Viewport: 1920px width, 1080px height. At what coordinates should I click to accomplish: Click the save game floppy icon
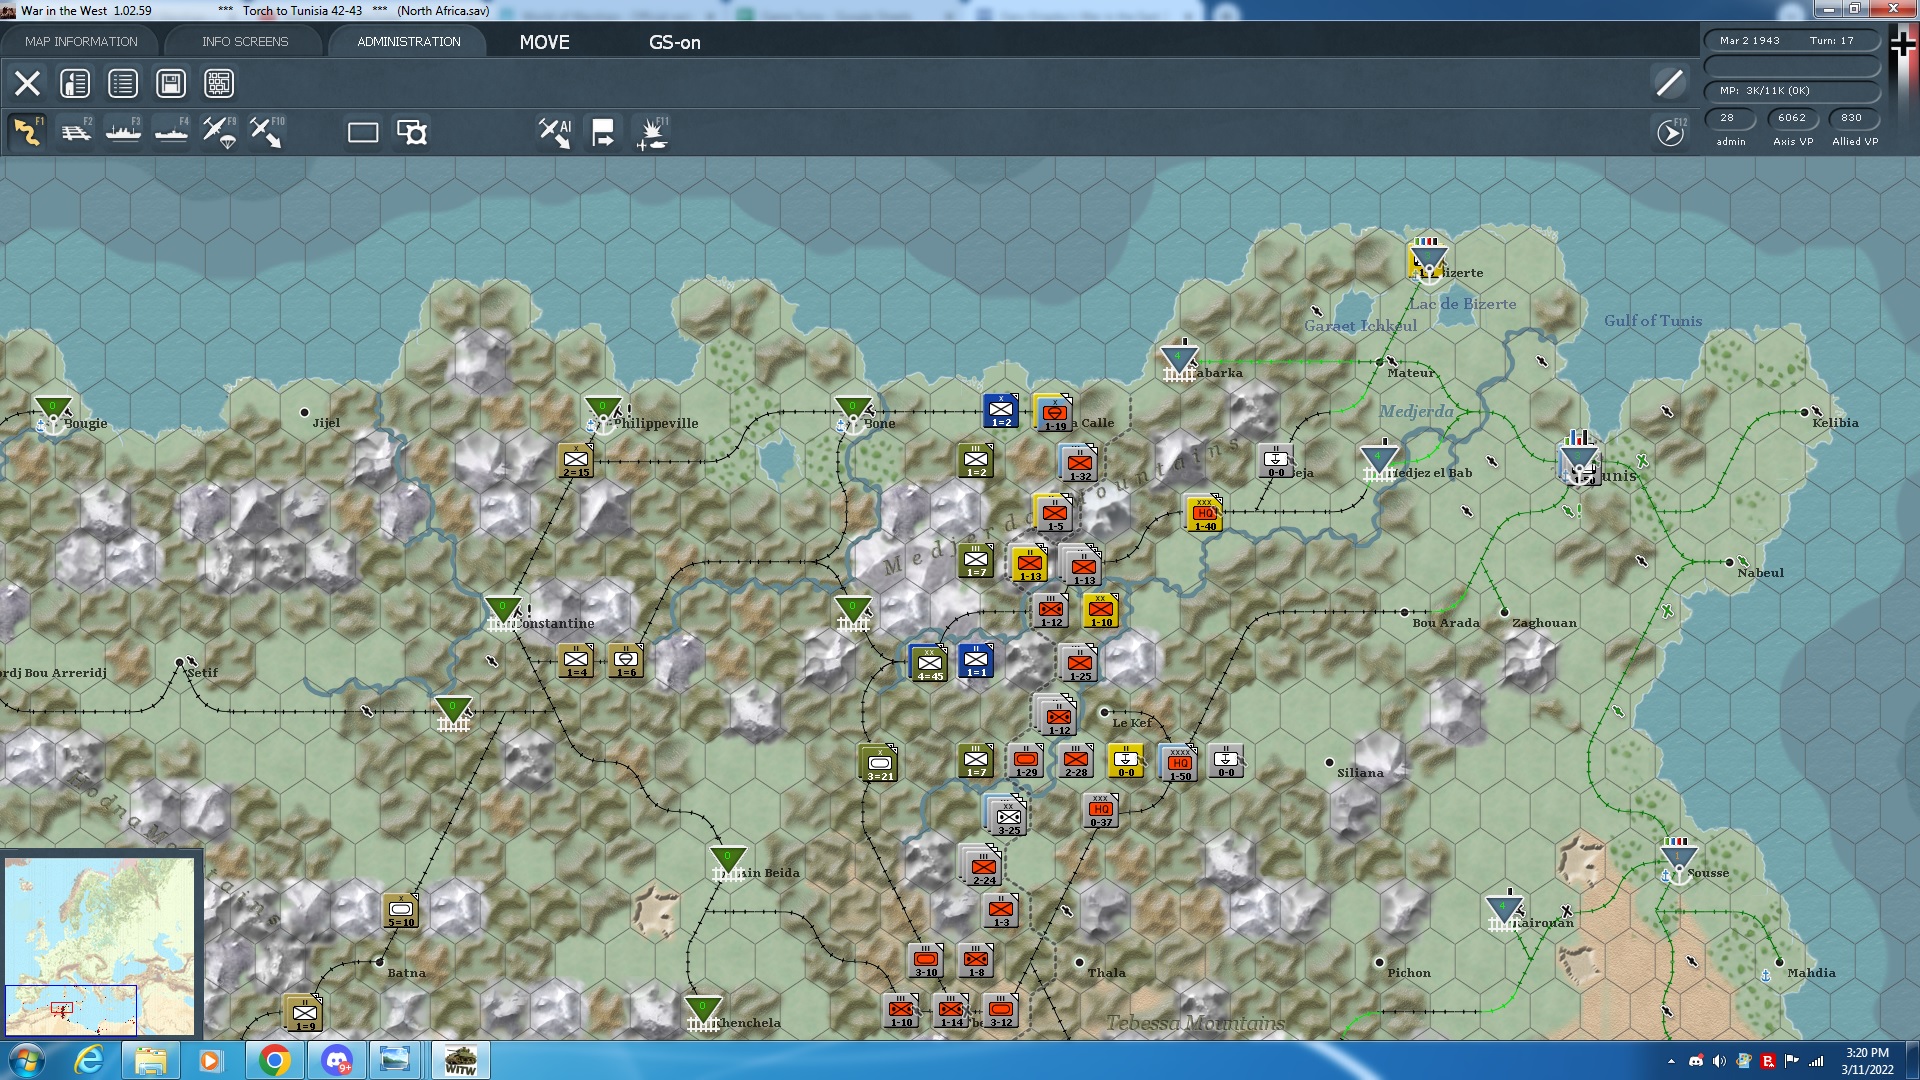tap(171, 83)
